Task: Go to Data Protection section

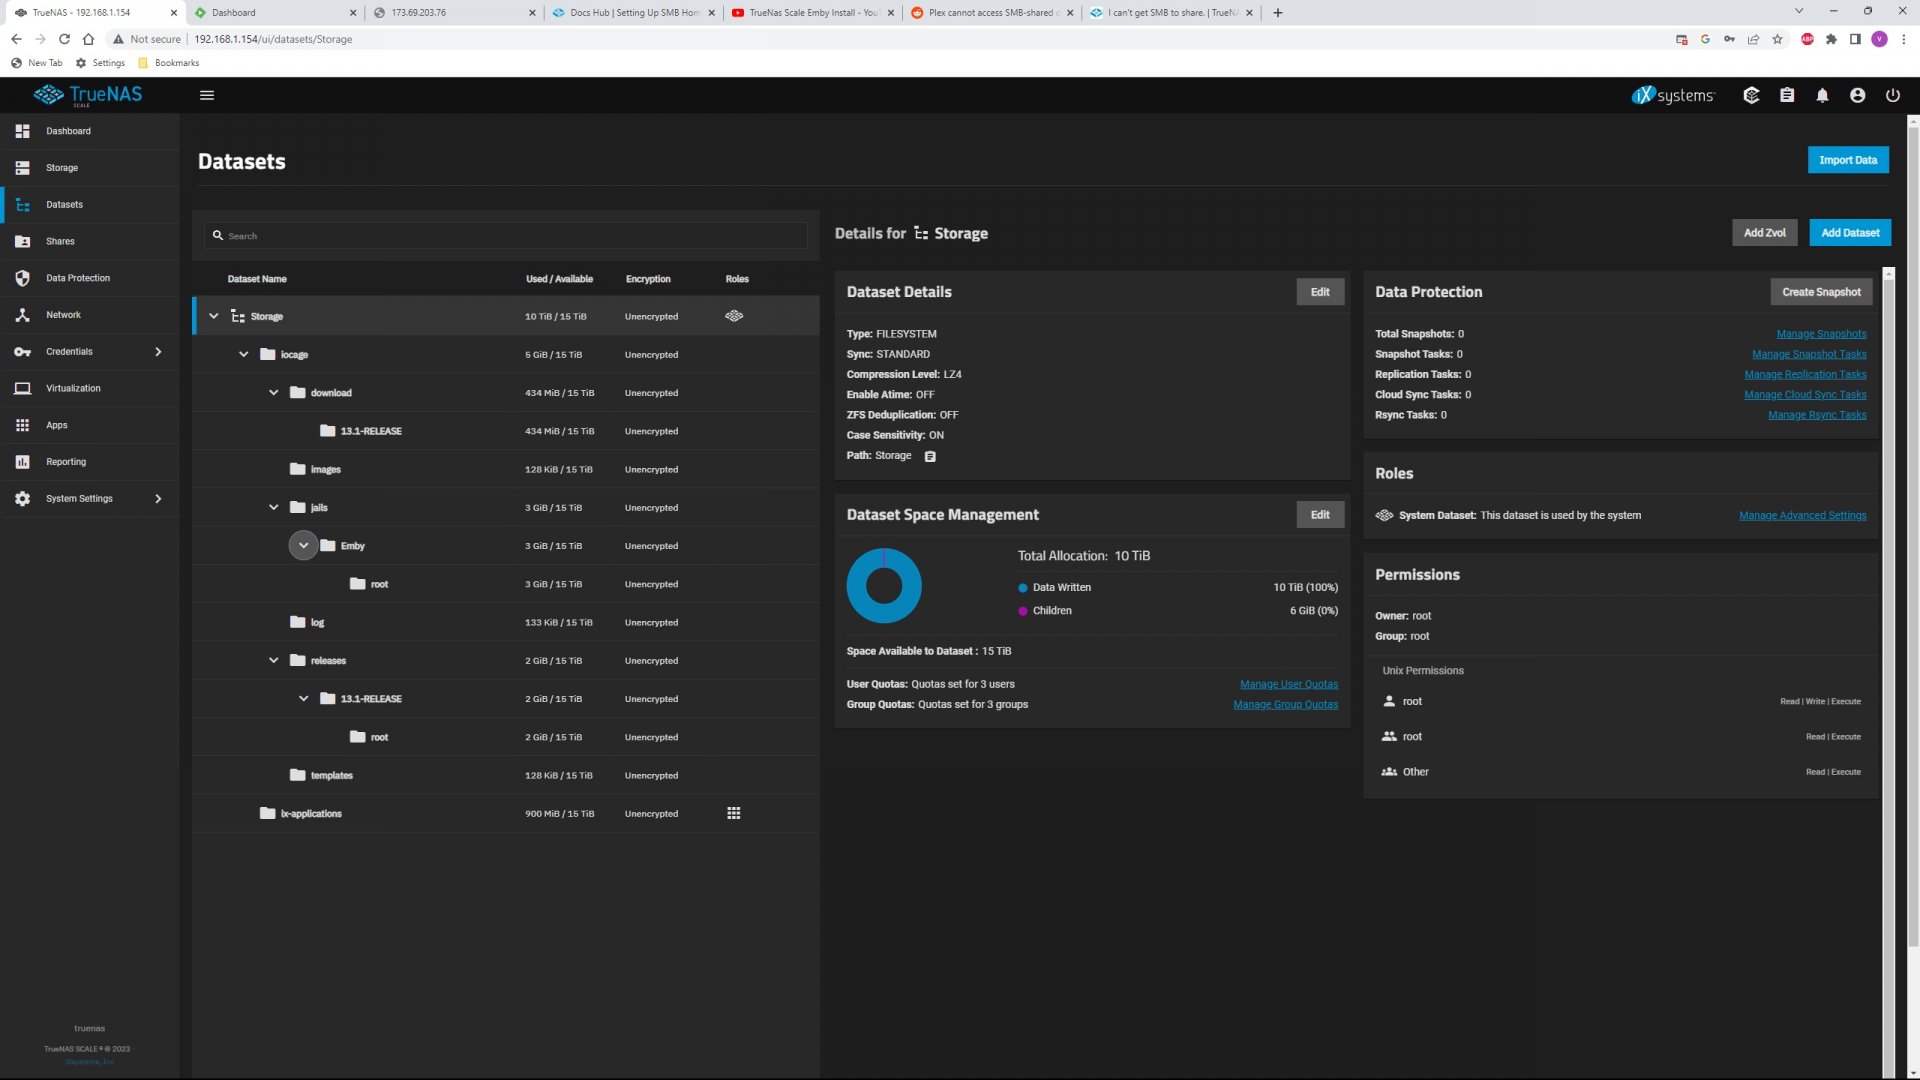Action: pos(90,278)
